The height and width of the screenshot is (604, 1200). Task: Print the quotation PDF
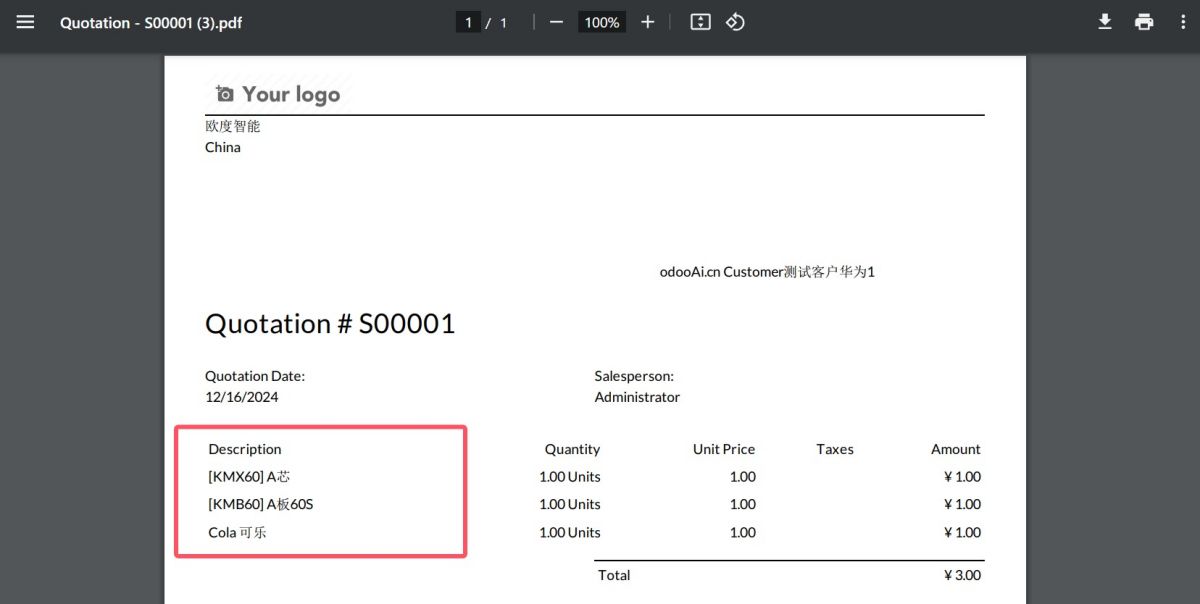click(1144, 22)
